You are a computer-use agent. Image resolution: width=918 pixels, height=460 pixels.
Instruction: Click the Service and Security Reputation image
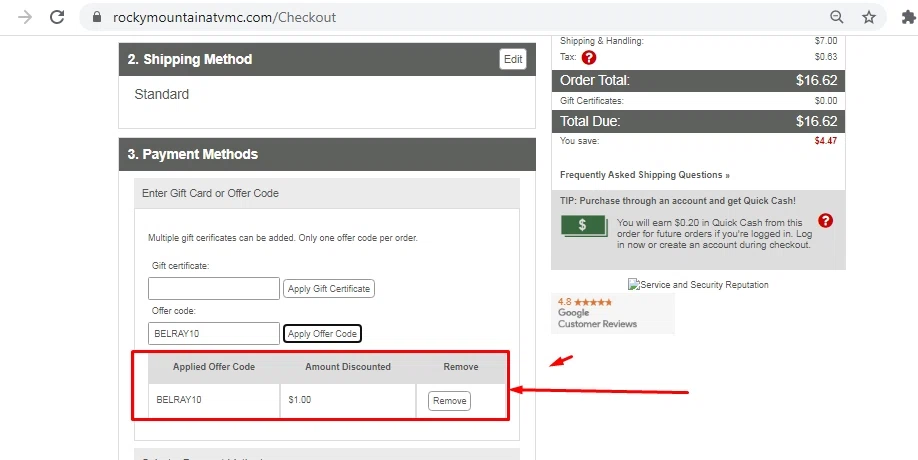click(x=698, y=285)
